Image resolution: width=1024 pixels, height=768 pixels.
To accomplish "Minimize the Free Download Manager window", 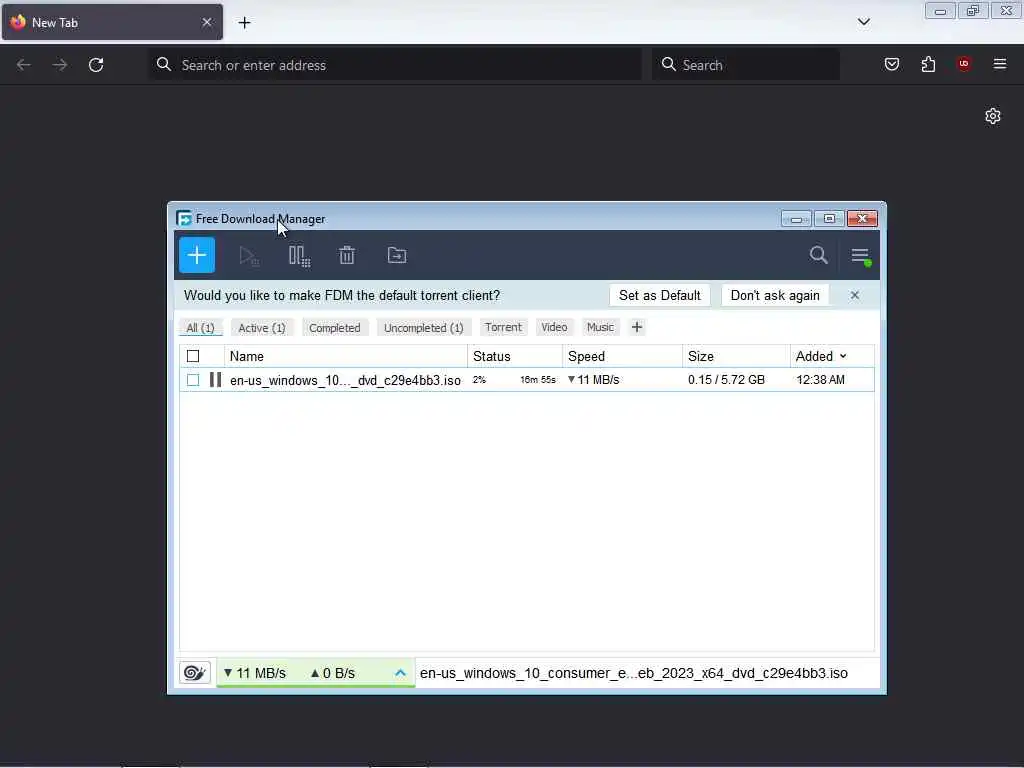I will coord(796,218).
